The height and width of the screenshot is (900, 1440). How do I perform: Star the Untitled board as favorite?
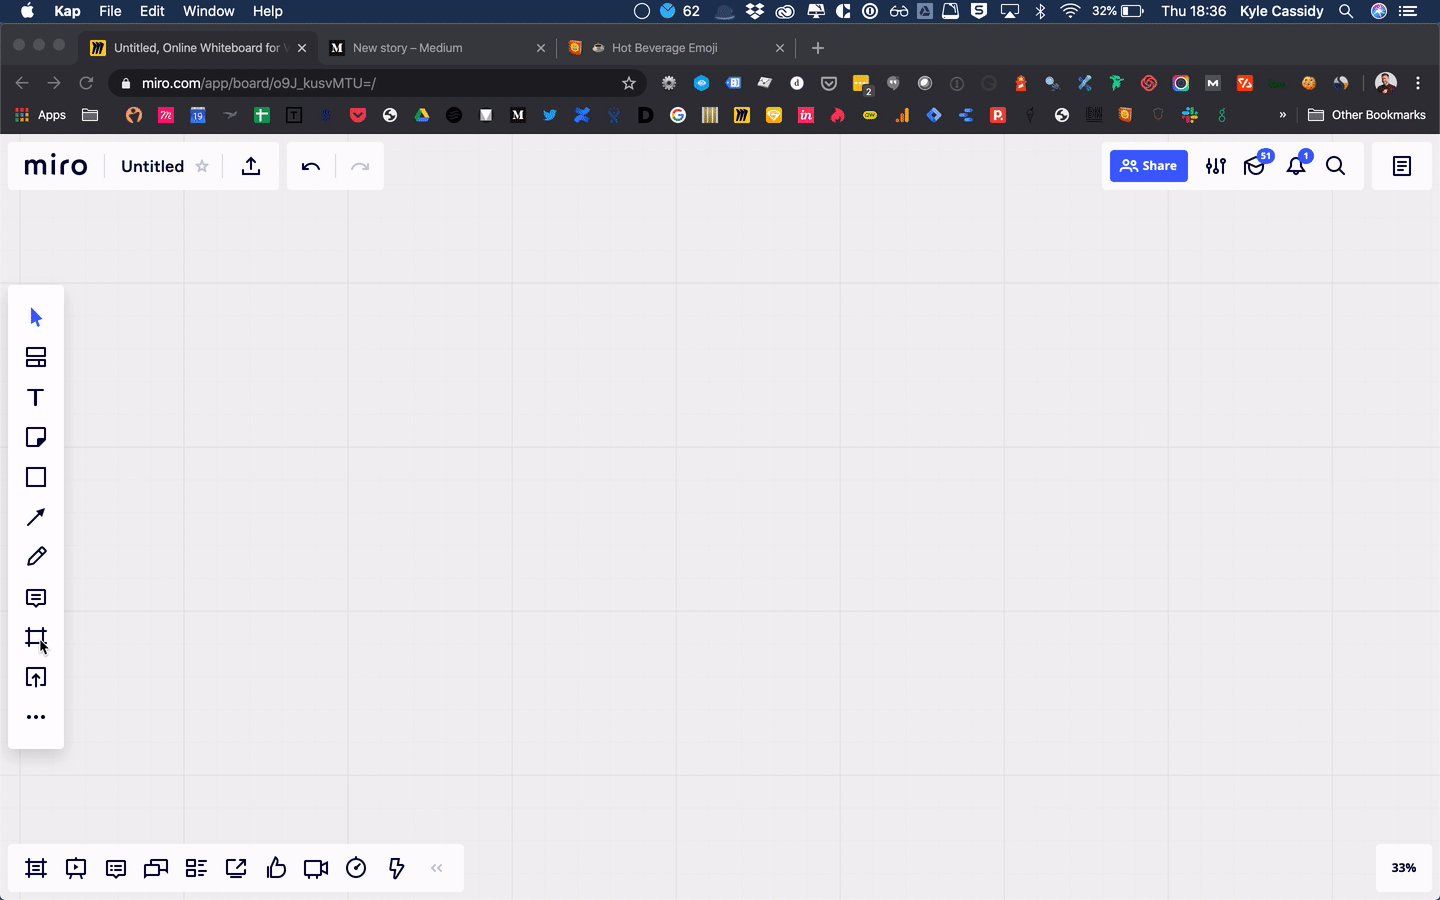point(202,166)
